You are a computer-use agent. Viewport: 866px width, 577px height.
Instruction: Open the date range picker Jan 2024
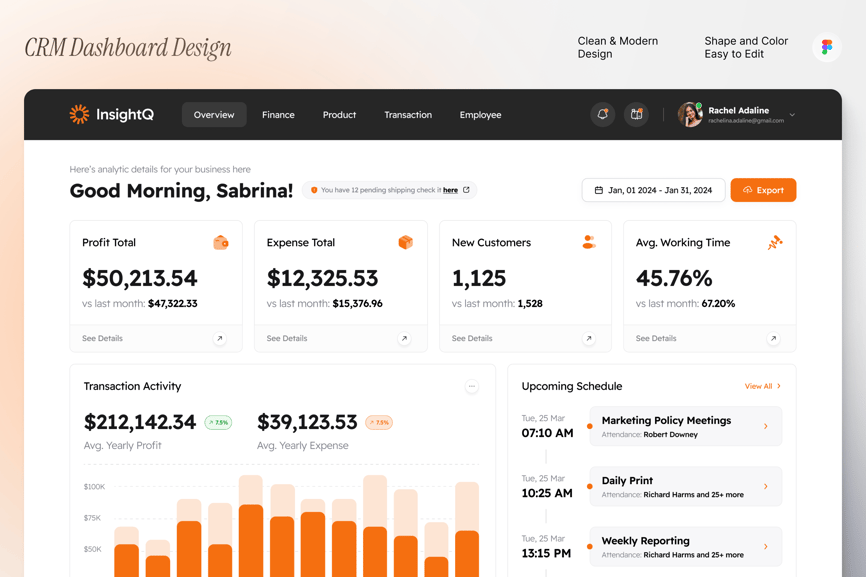pyautogui.click(x=653, y=190)
